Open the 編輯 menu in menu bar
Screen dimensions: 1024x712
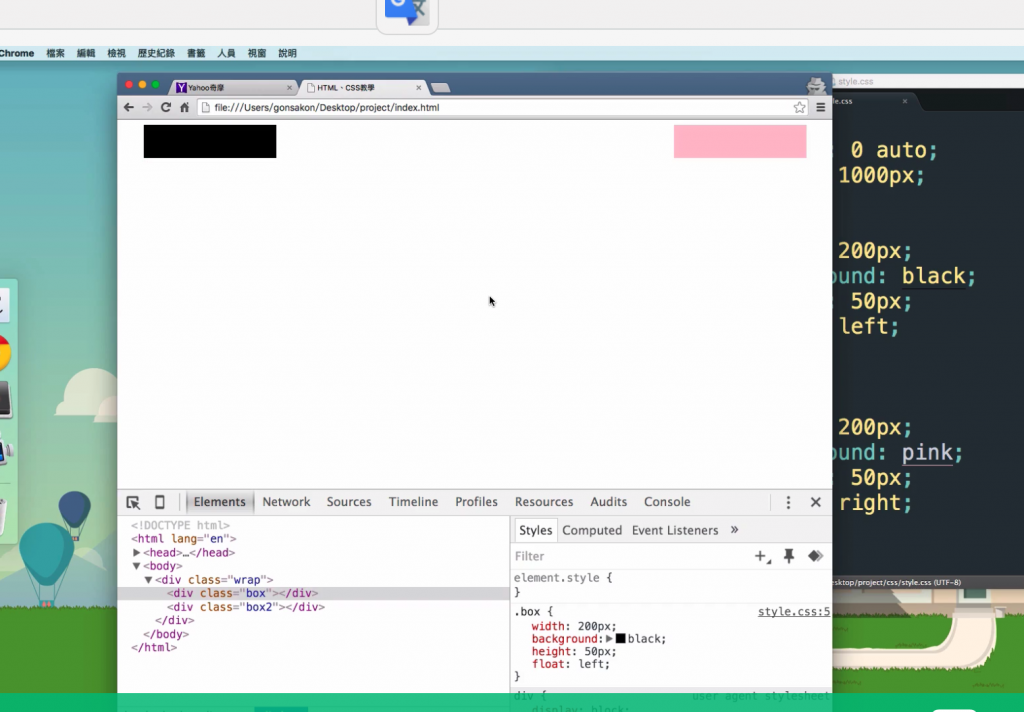point(86,53)
